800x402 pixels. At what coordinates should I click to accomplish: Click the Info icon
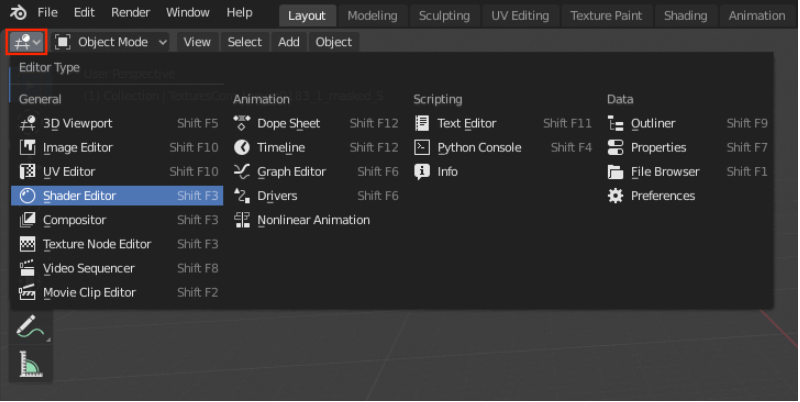(x=422, y=171)
